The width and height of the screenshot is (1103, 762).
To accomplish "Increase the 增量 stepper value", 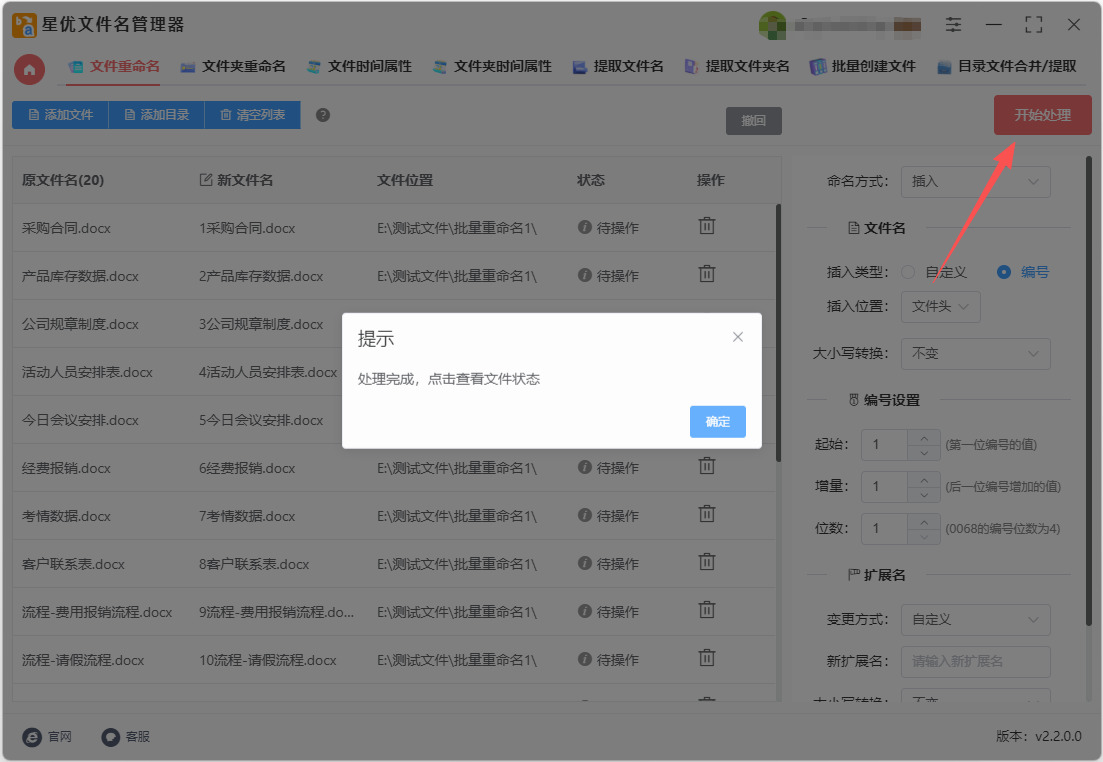I will click(924, 480).
